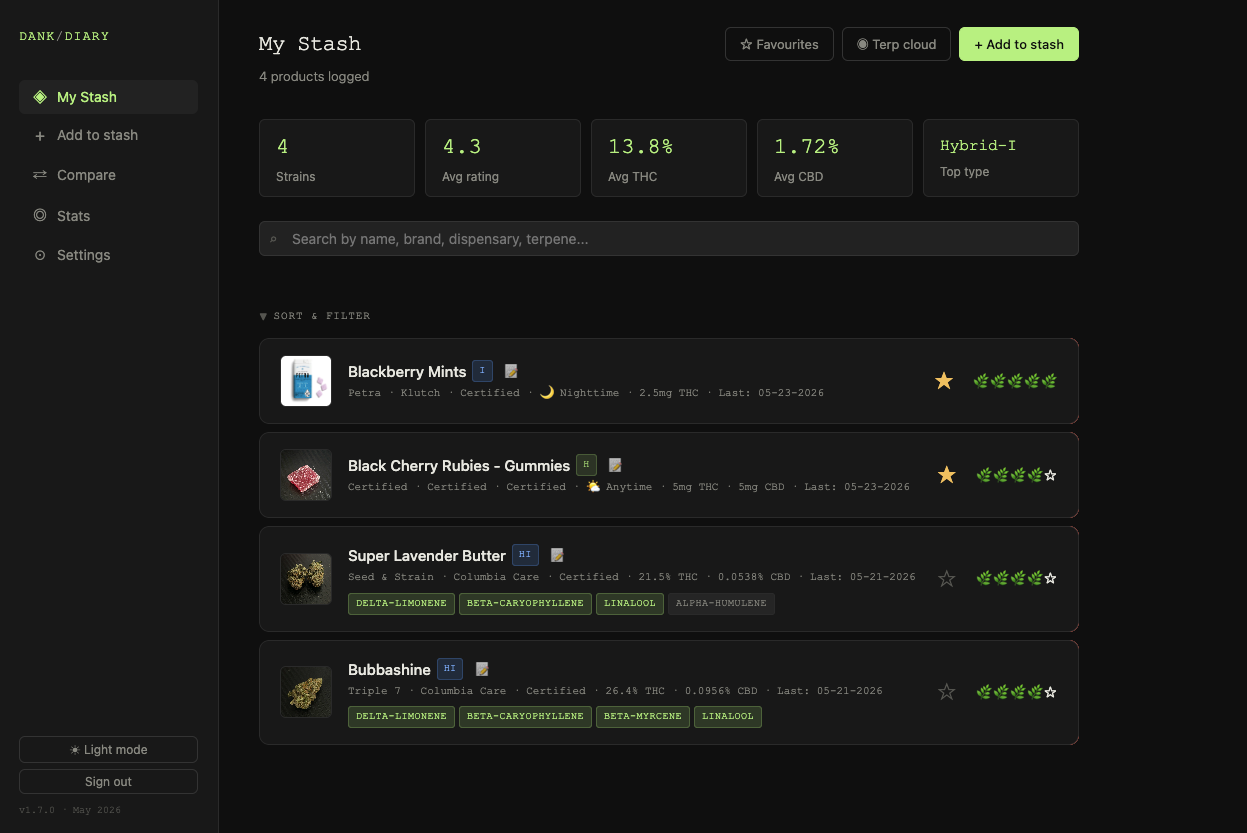The height and width of the screenshot is (833, 1247).
Task: Click HI badge on Super Lavender Butter
Action: (x=526, y=555)
